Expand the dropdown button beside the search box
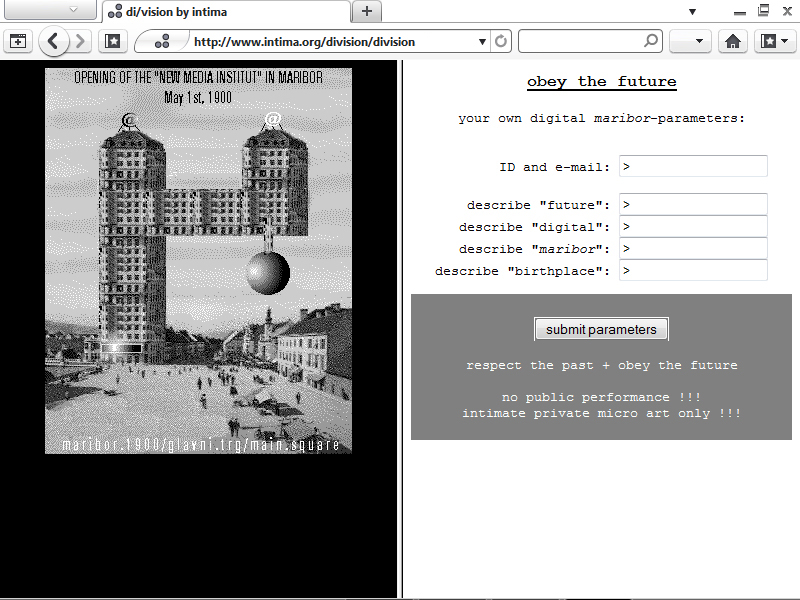This screenshot has width=800, height=600. click(x=689, y=42)
